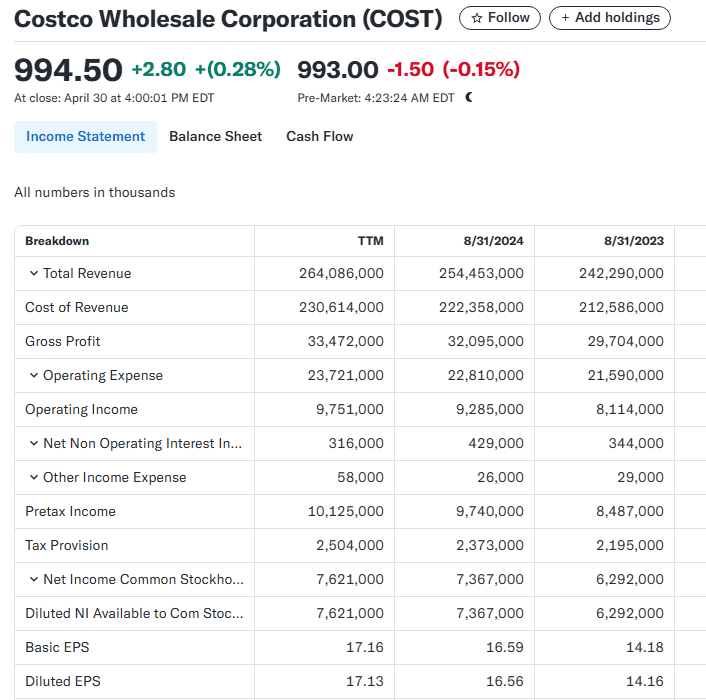The width and height of the screenshot is (706, 700).
Task: Click 2023 Pretax Income value 8,487,000
Action: coord(630,511)
